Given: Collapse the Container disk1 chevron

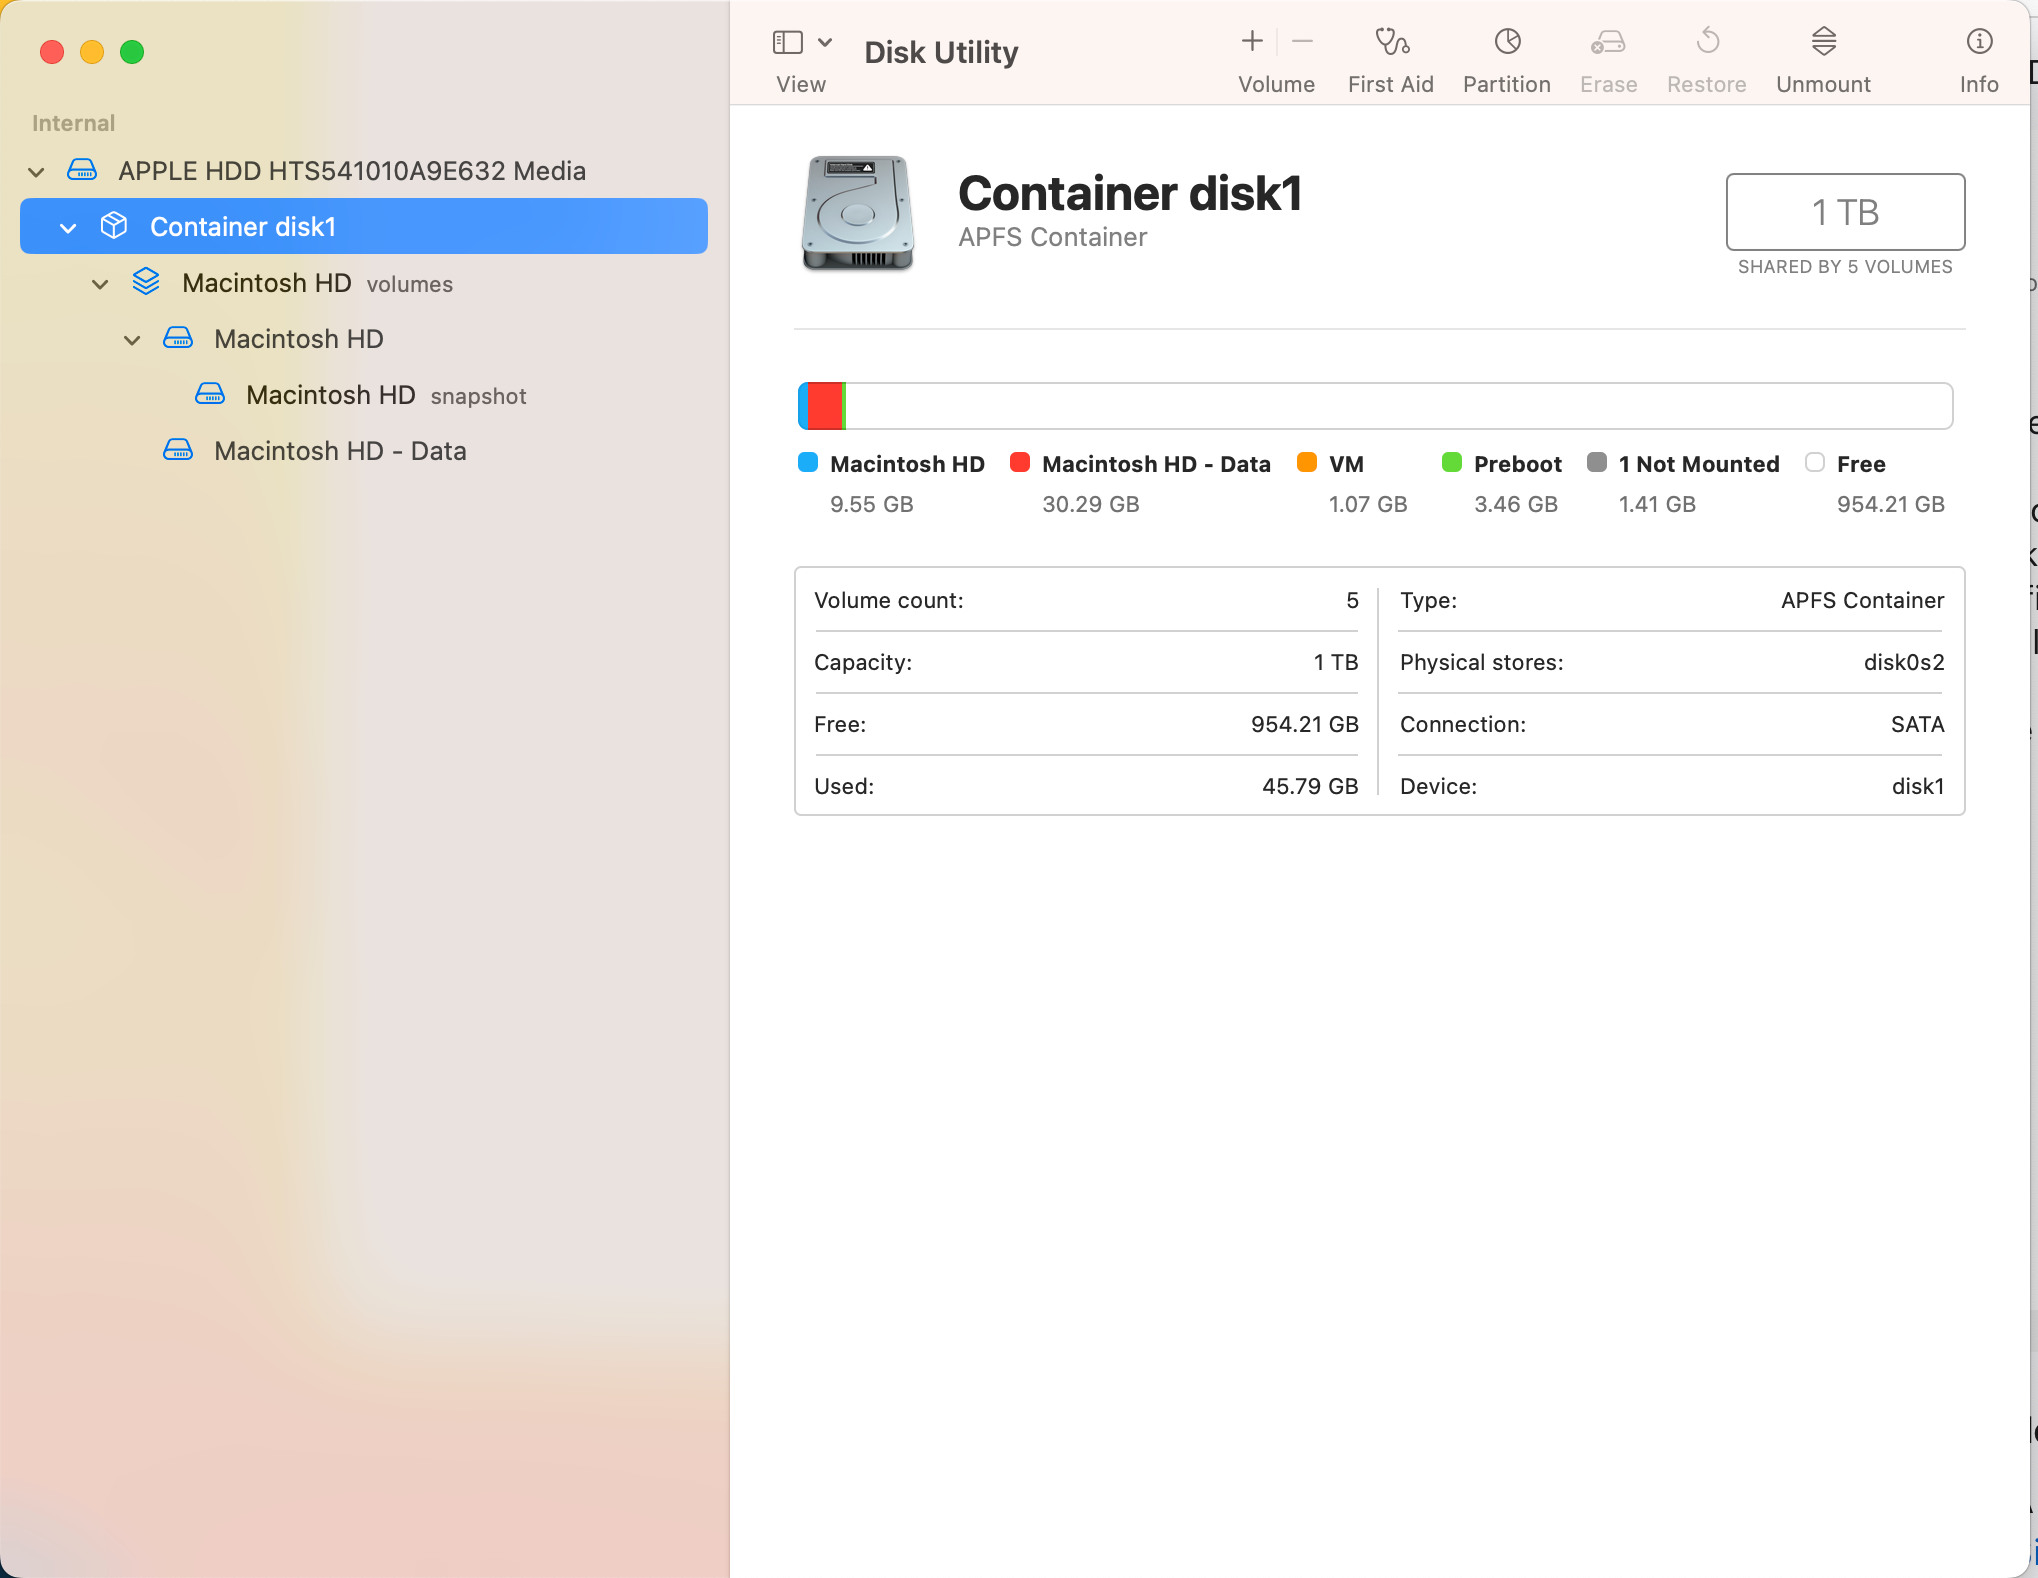Looking at the screenshot, I should pos(68,228).
